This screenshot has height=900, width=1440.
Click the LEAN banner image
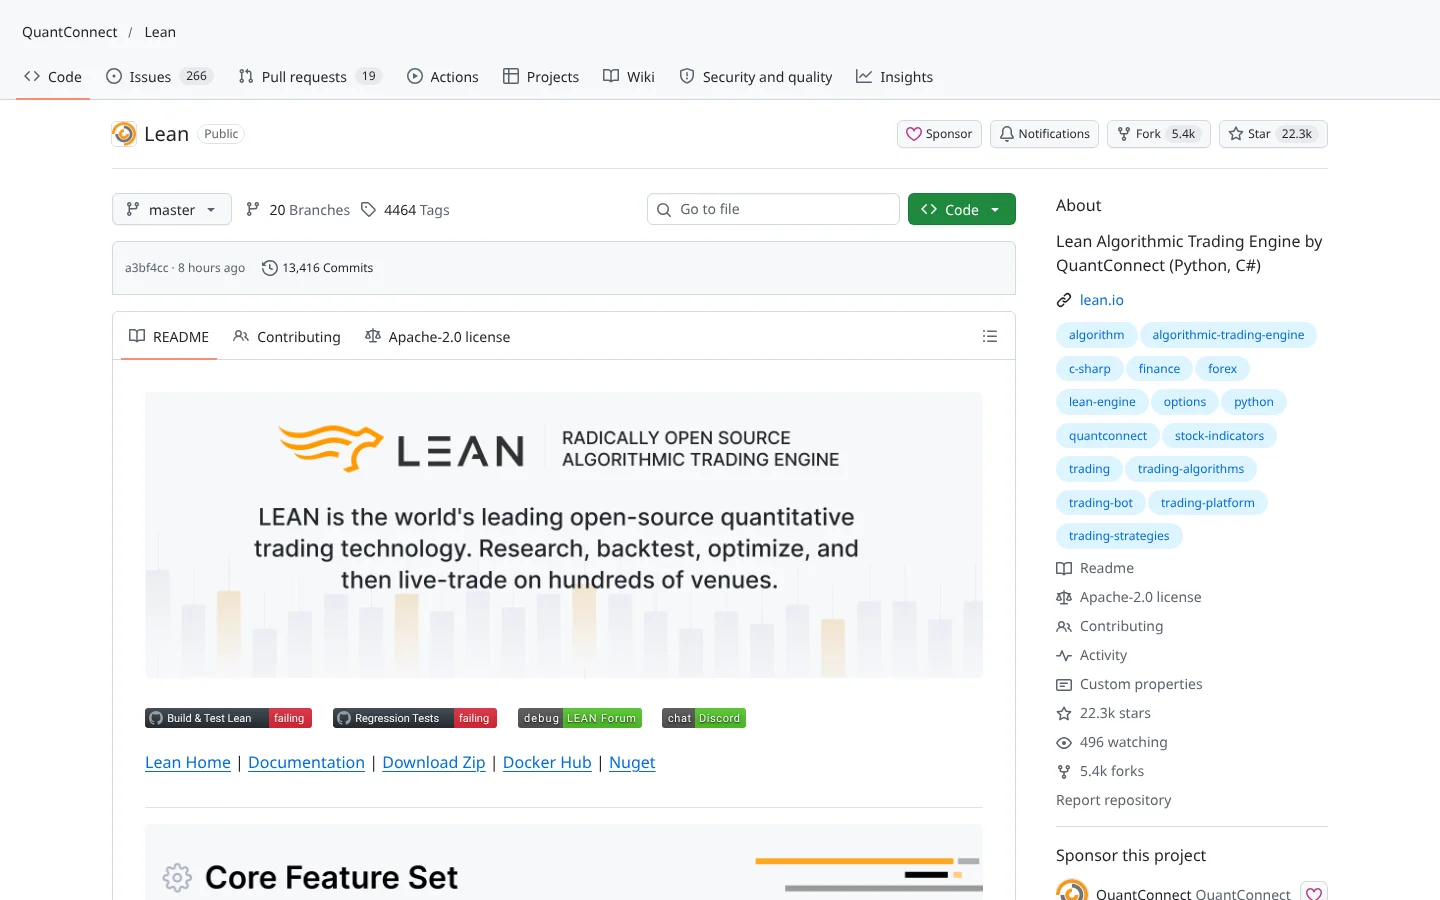pyautogui.click(x=564, y=535)
